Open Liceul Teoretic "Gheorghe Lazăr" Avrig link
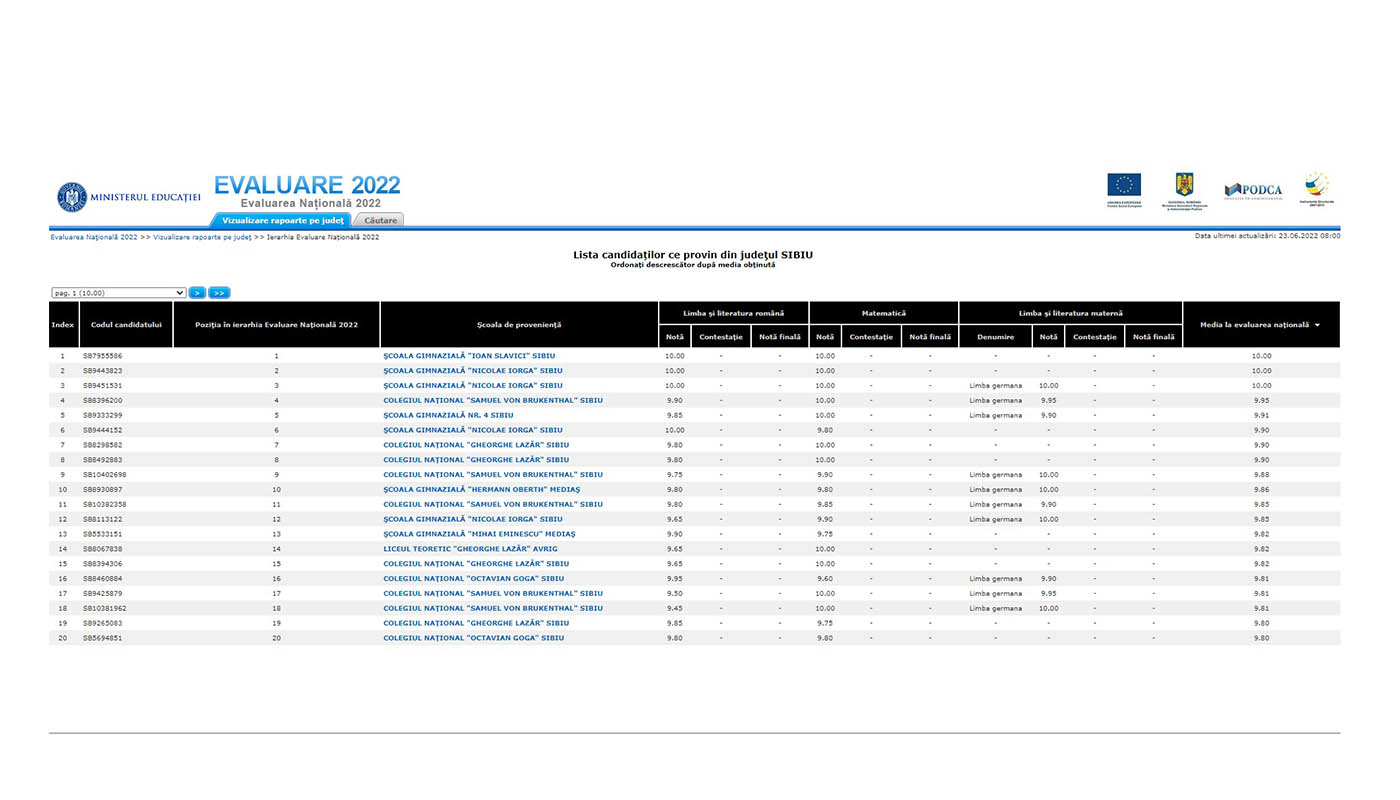The image size is (1400, 800). pyautogui.click(x=468, y=549)
